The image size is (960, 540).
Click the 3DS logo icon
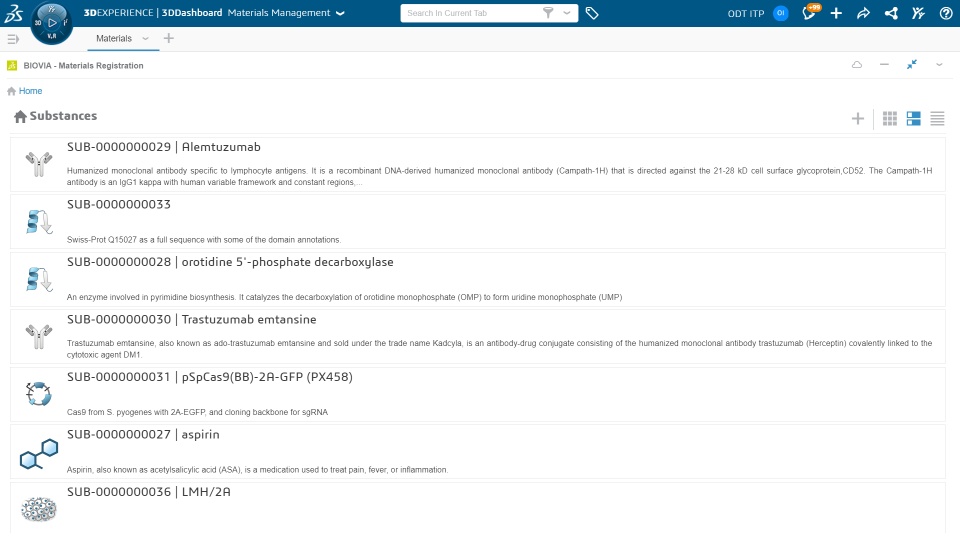coord(13,13)
